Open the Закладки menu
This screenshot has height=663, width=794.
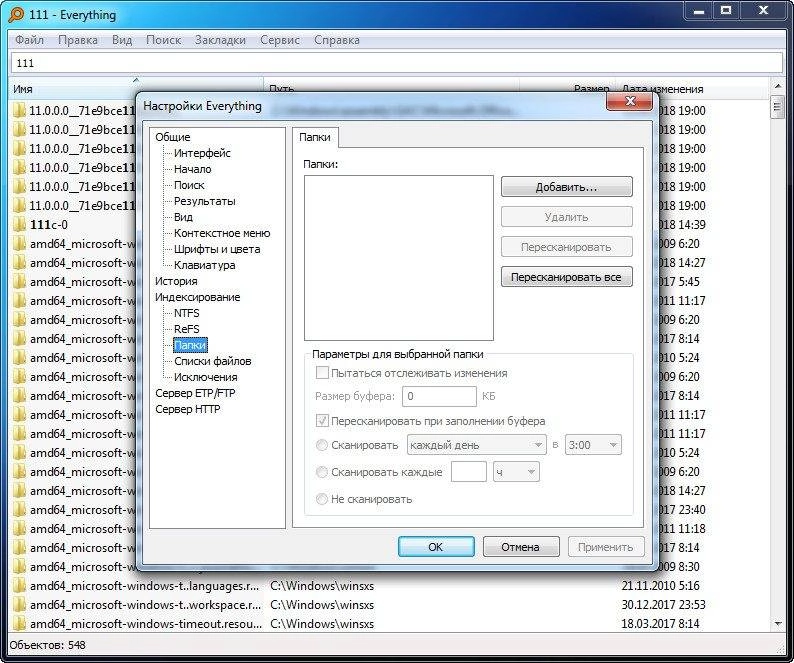(x=220, y=40)
